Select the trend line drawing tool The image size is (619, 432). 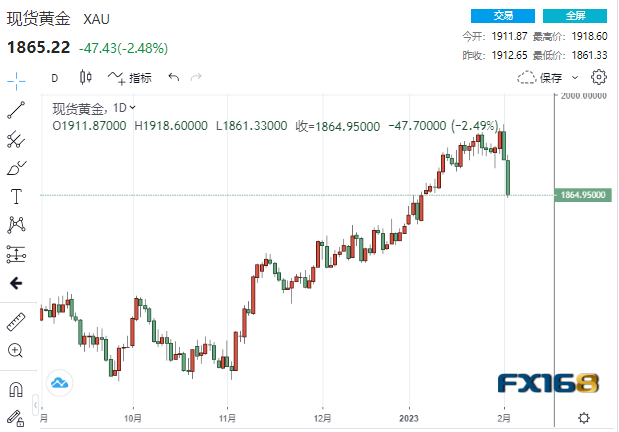[x=16, y=110]
